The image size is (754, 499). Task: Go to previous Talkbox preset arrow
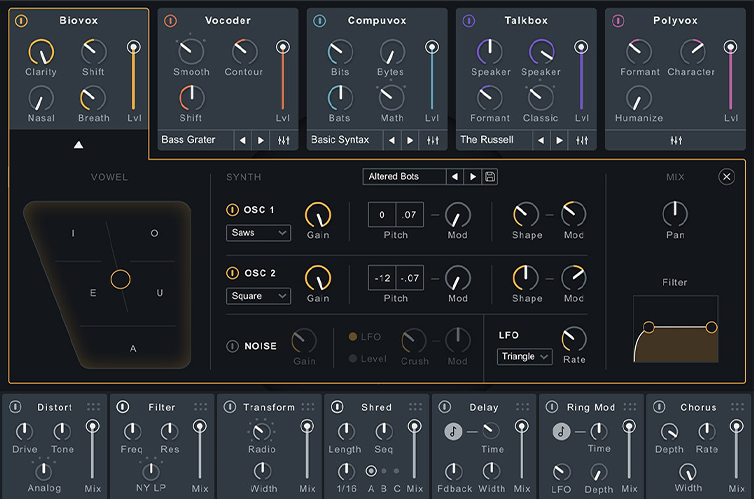click(x=541, y=140)
